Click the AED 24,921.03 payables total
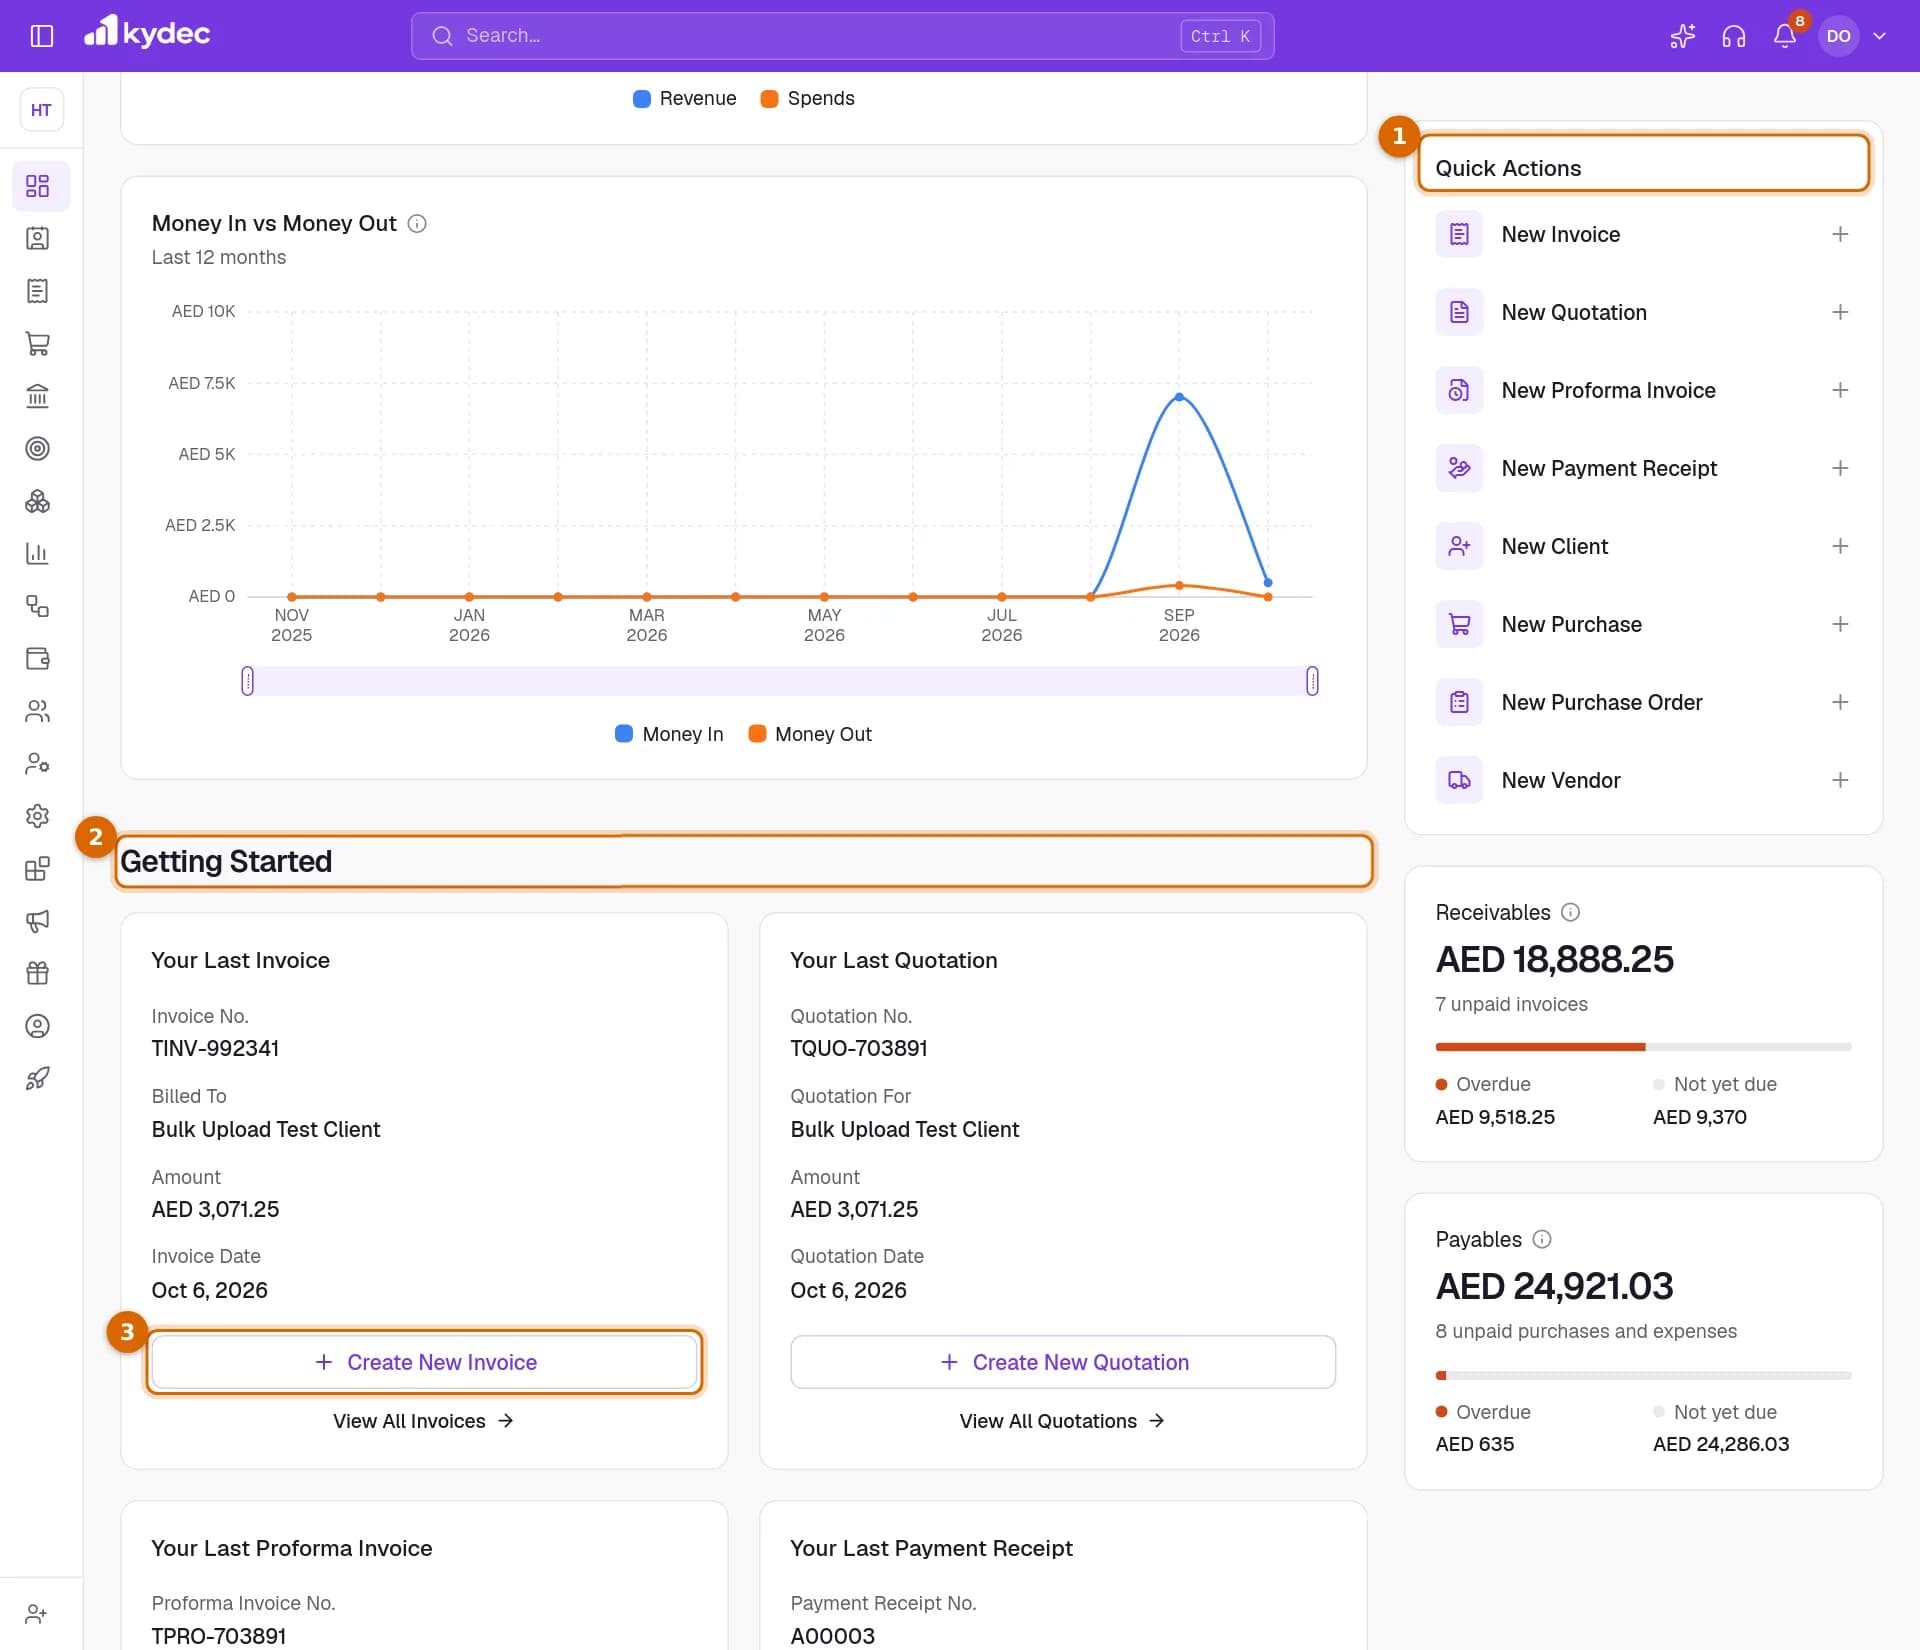The height and width of the screenshot is (1650, 1920). (1554, 1286)
